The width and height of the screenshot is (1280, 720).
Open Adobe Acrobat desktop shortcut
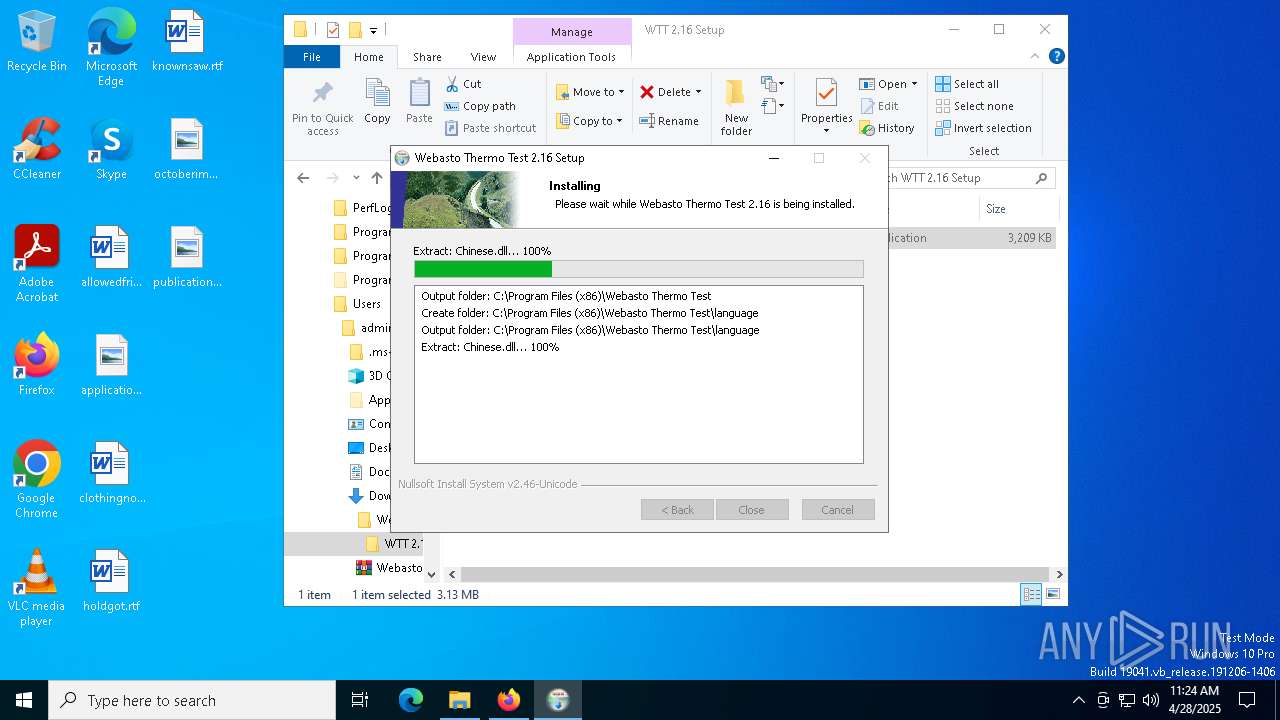tap(36, 264)
